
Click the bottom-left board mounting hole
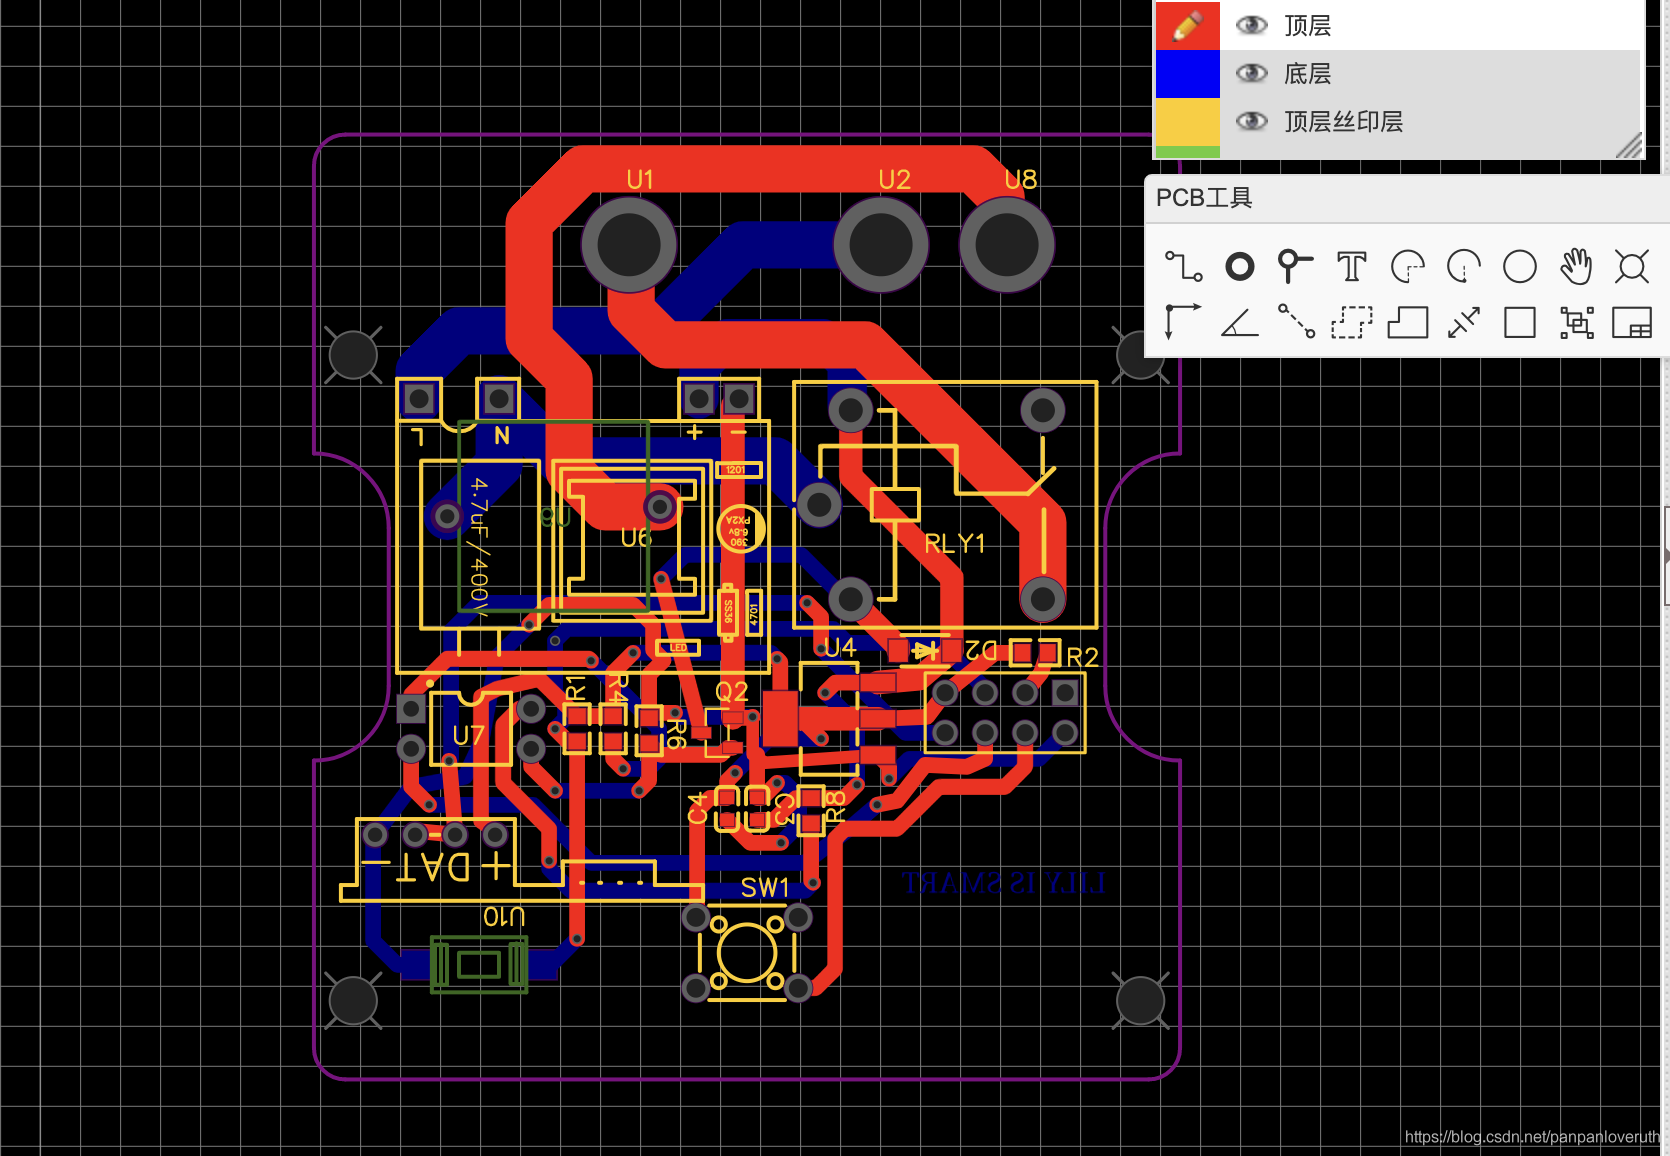click(353, 1000)
